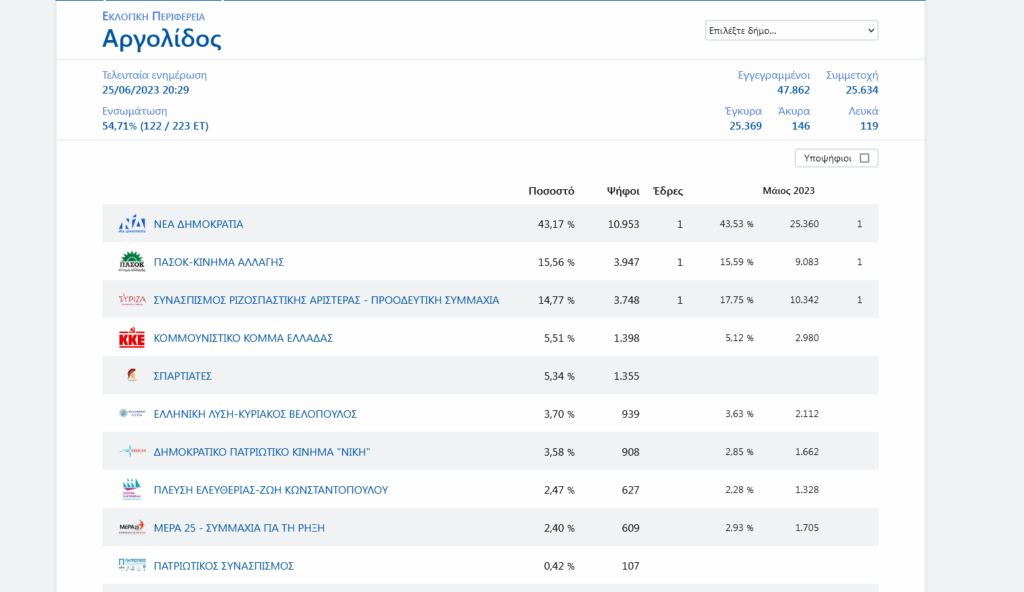Click the Νέα Δημοκρατία party logo
The height and width of the screenshot is (592, 1024).
pos(132,224)
